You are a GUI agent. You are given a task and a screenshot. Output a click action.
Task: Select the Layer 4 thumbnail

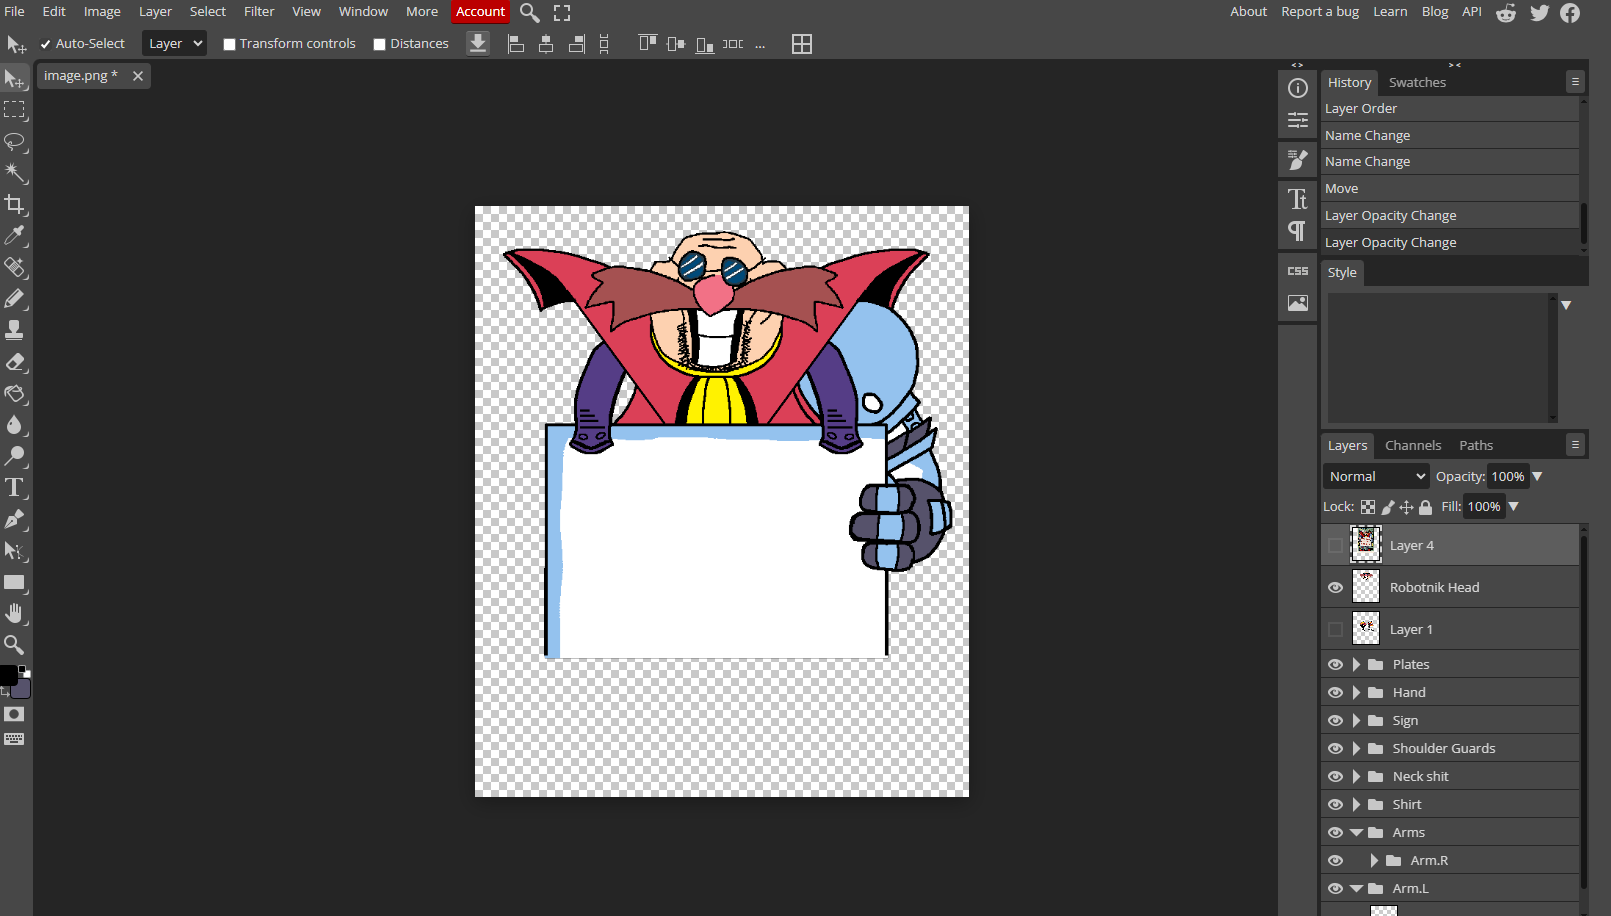(x=1365, y=545)
